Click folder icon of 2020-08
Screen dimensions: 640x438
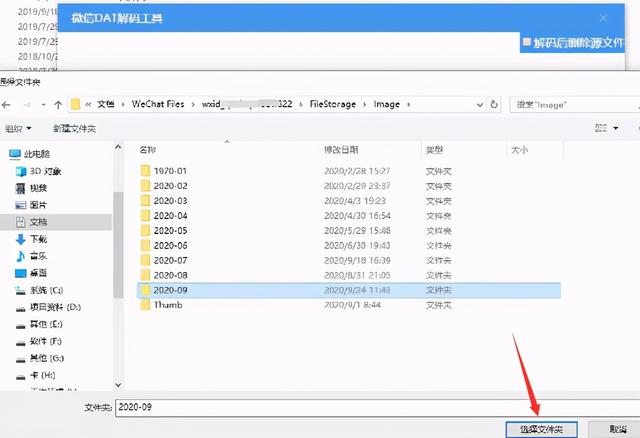point(145,275)
